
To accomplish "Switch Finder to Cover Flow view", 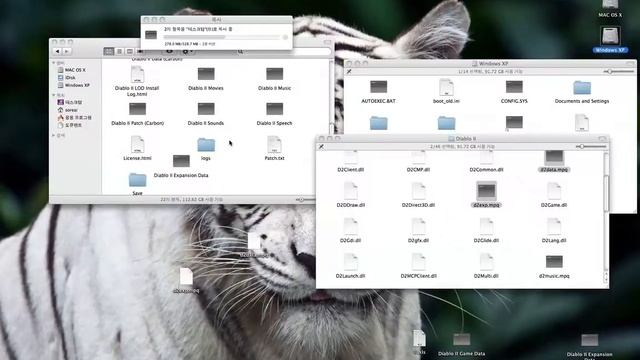I will click(139, 51).
